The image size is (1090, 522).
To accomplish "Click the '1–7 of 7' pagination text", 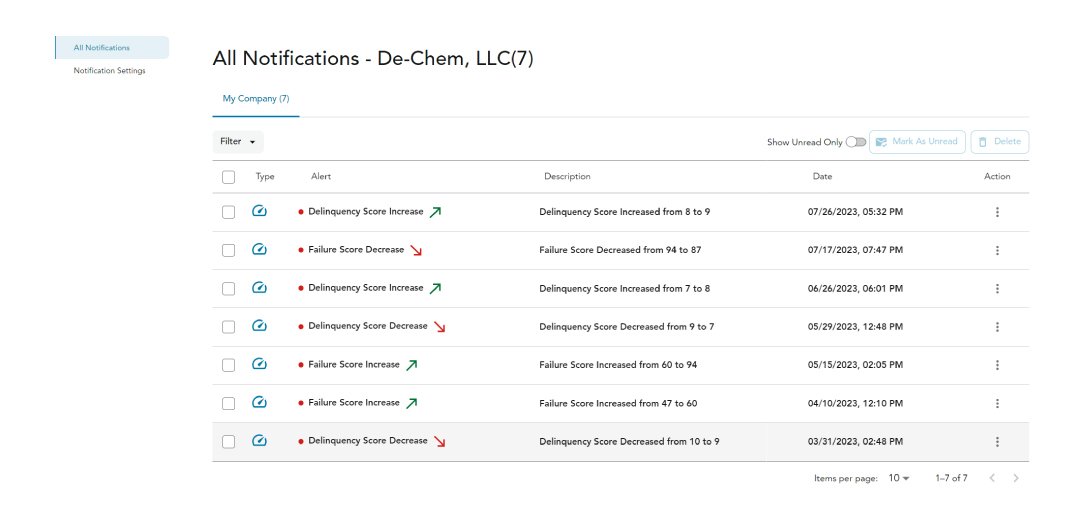I will (952, 478).
